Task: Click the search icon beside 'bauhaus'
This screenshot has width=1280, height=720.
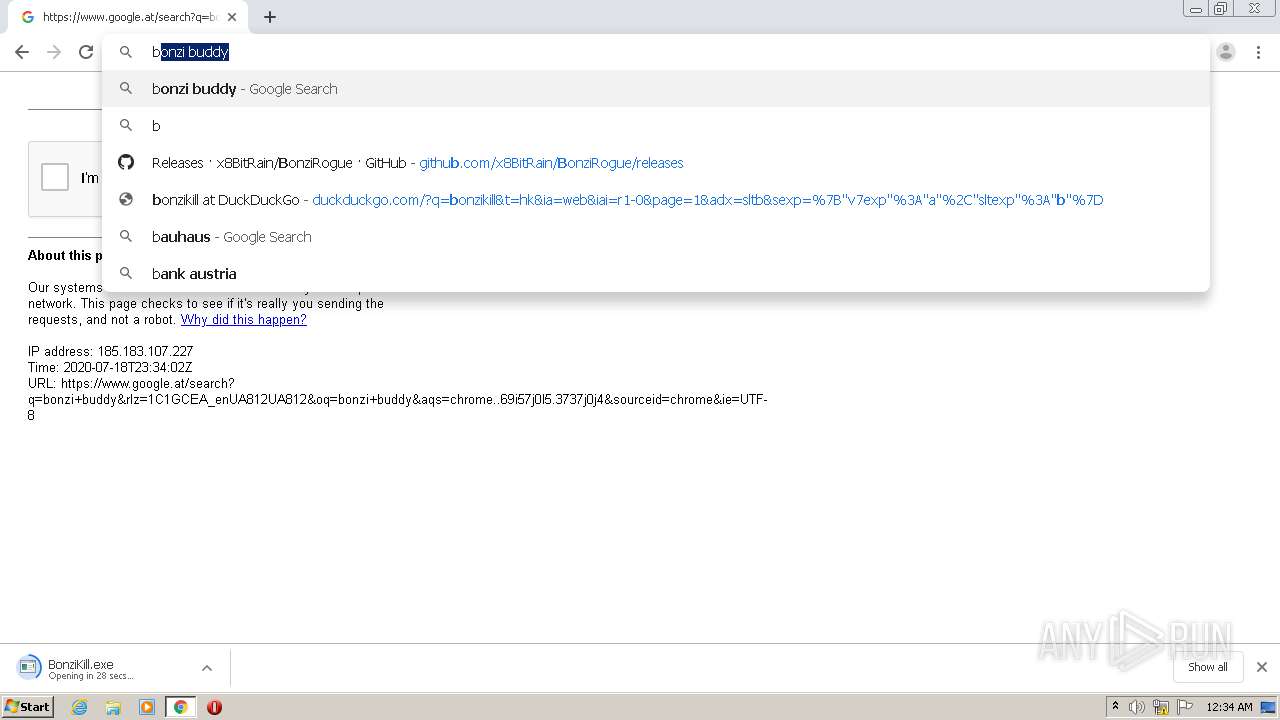Action: click(126, 236)
